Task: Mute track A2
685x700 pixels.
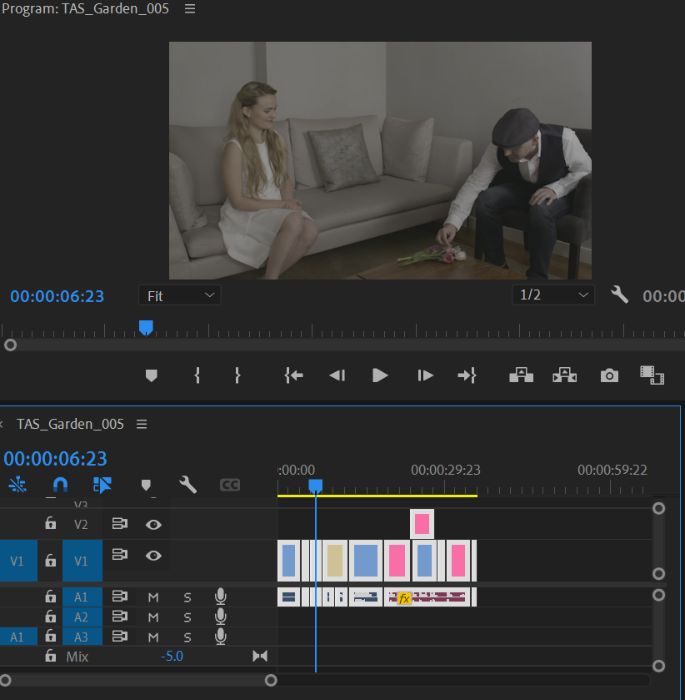Action: 153,617
